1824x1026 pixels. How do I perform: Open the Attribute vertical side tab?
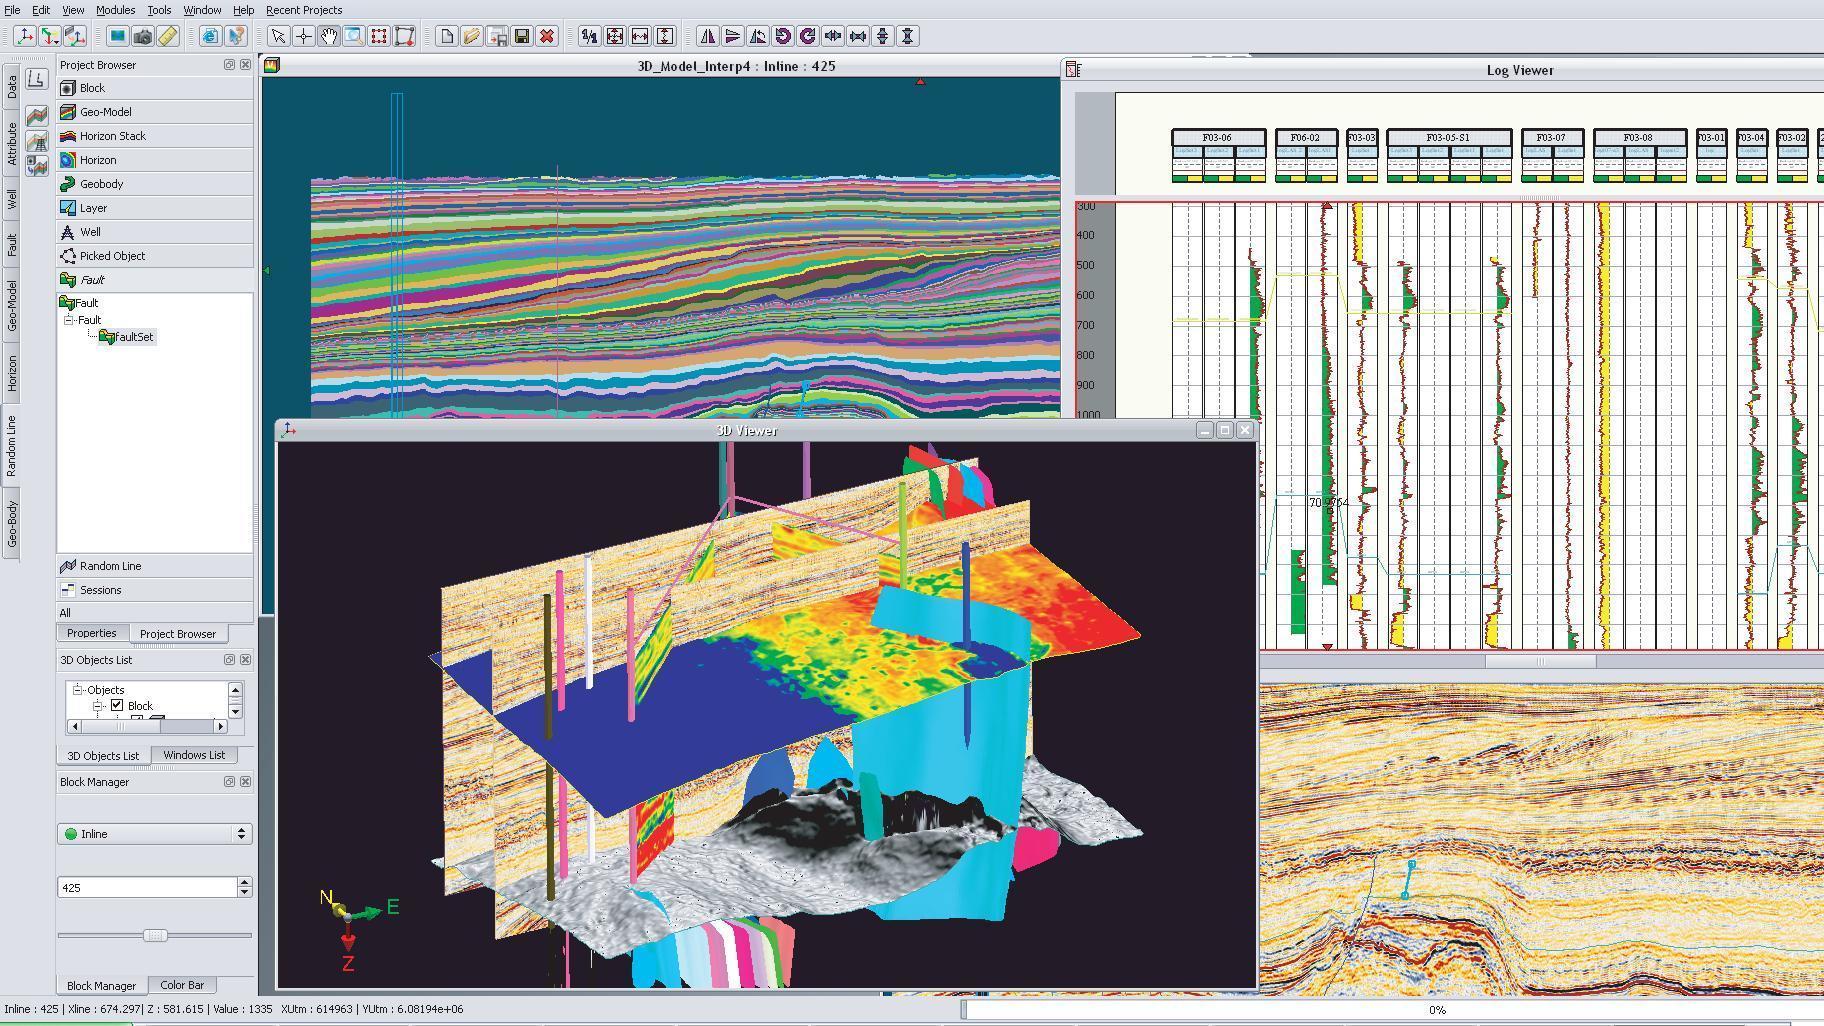11,144
